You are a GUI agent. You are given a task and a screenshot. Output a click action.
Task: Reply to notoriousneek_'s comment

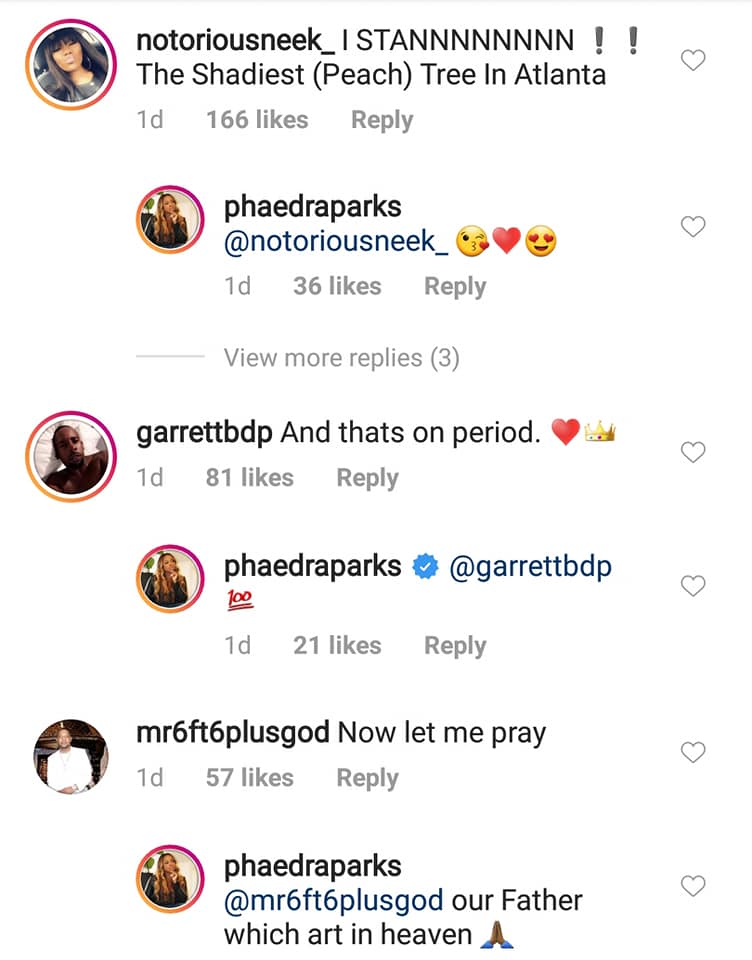pyautogui.click(x=381, y=120)
